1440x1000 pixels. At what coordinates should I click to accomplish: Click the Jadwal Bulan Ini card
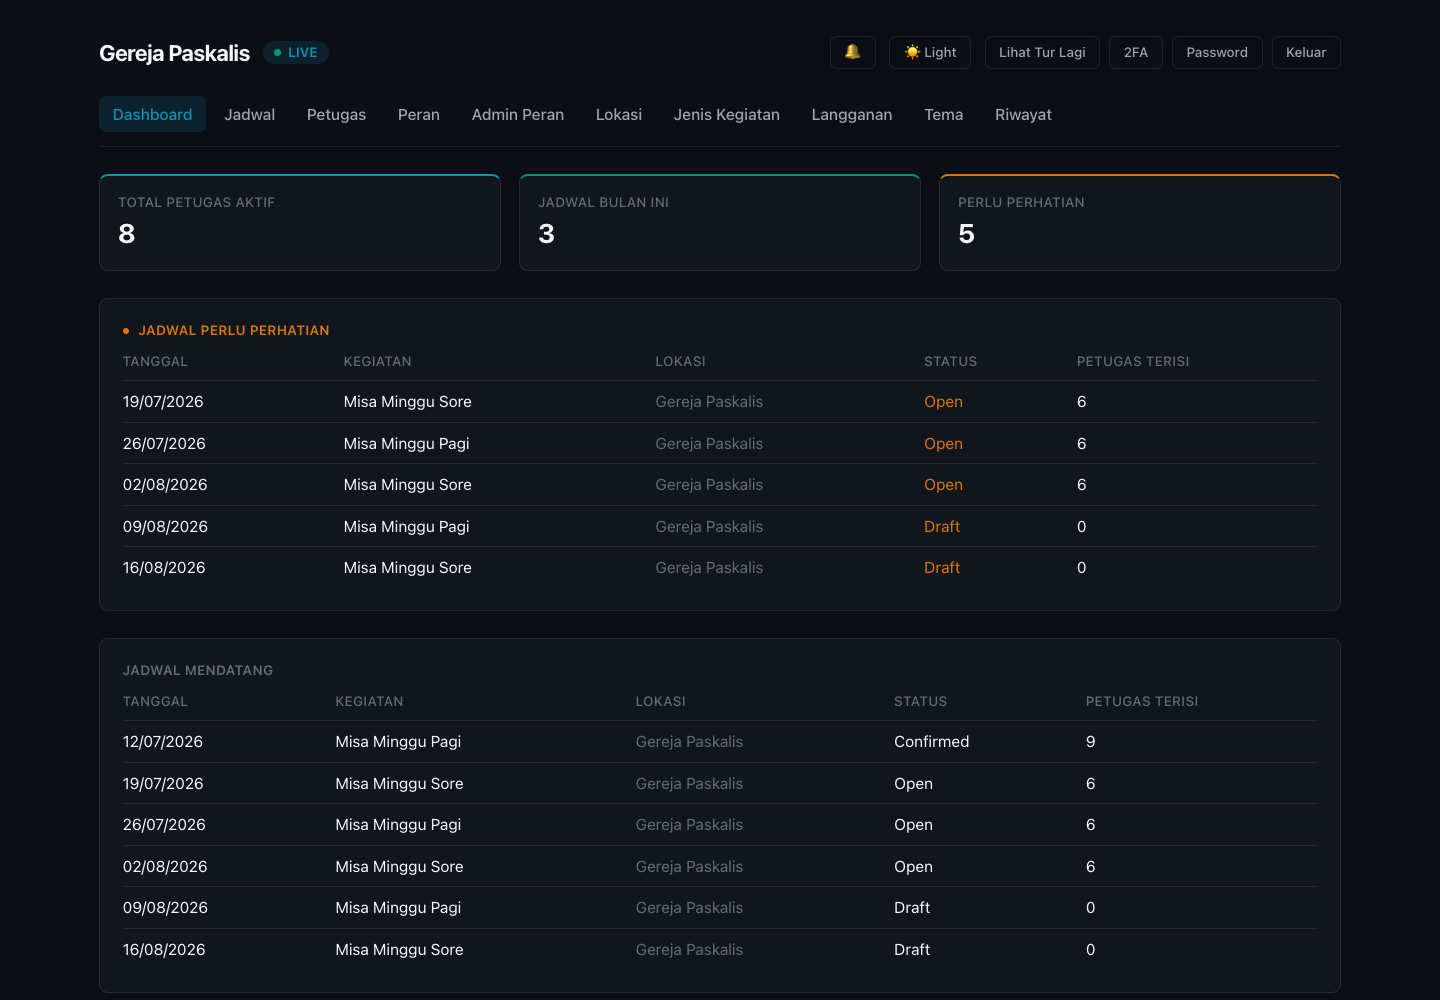coord(720,222)
